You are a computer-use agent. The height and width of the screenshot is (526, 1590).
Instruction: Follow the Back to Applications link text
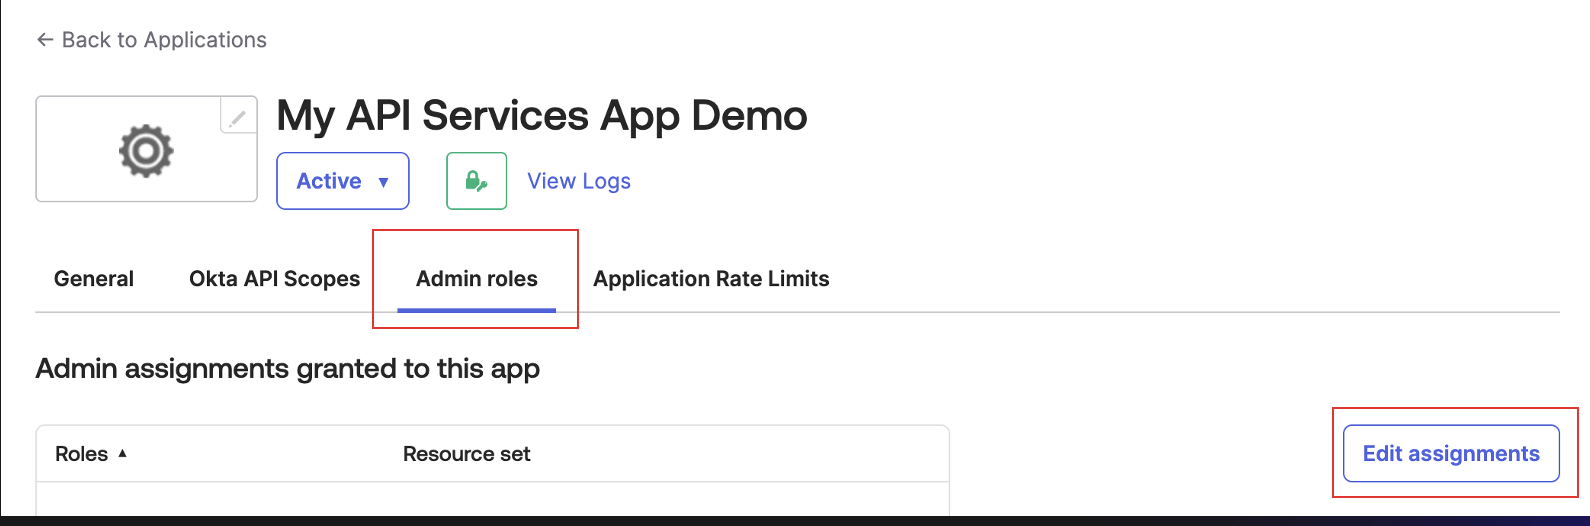164,40
